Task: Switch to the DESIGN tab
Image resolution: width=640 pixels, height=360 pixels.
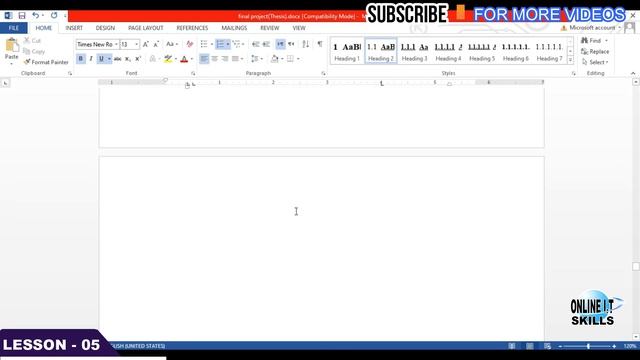Action: [x=105, y=28]
